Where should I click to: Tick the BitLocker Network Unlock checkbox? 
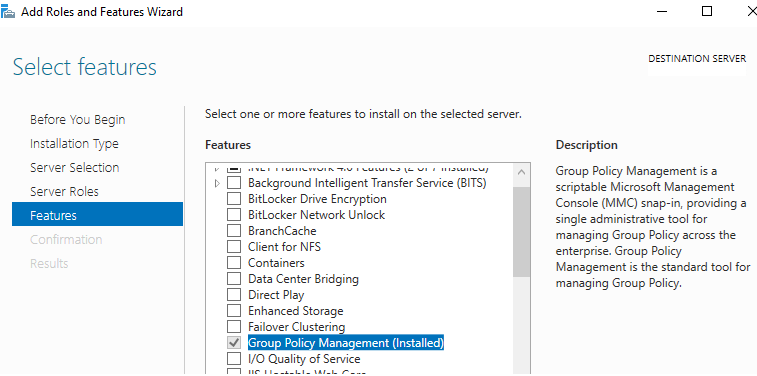point(234,215)
